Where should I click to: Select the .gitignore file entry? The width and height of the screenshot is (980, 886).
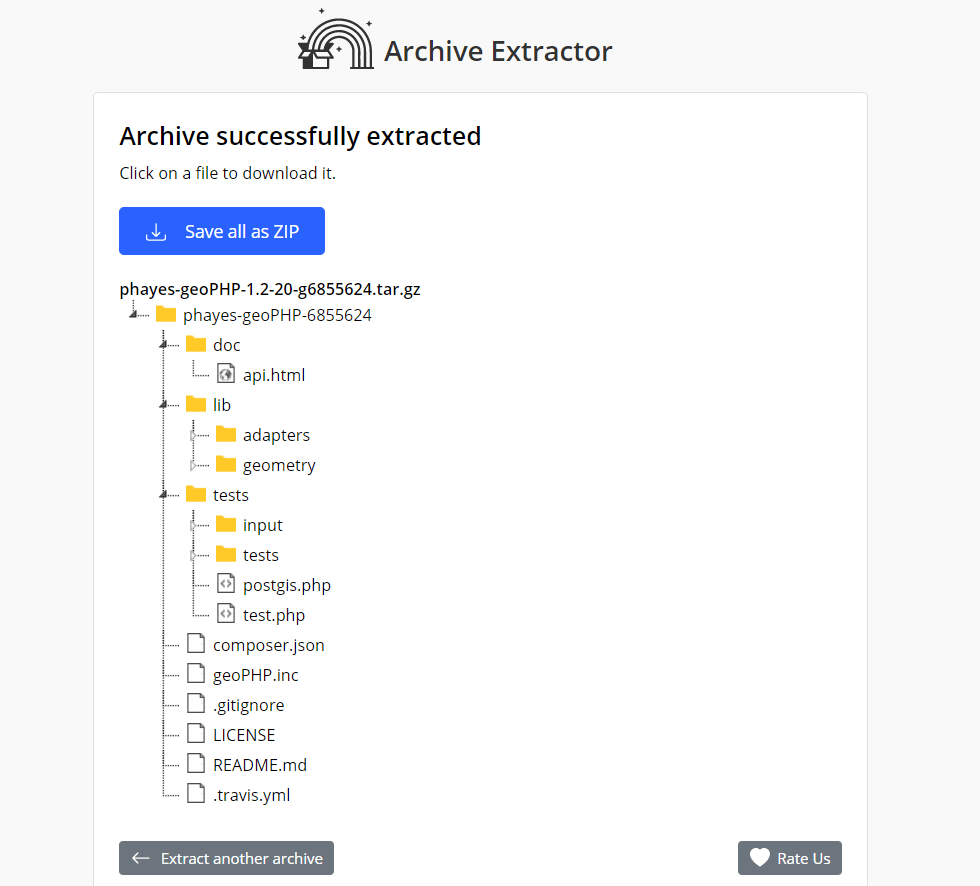248,705
